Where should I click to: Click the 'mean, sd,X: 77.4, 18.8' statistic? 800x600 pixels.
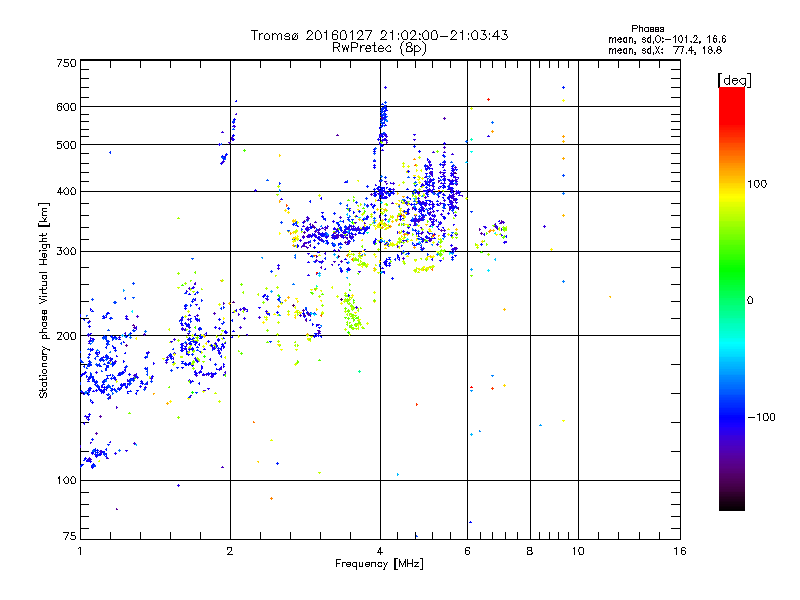665,50
